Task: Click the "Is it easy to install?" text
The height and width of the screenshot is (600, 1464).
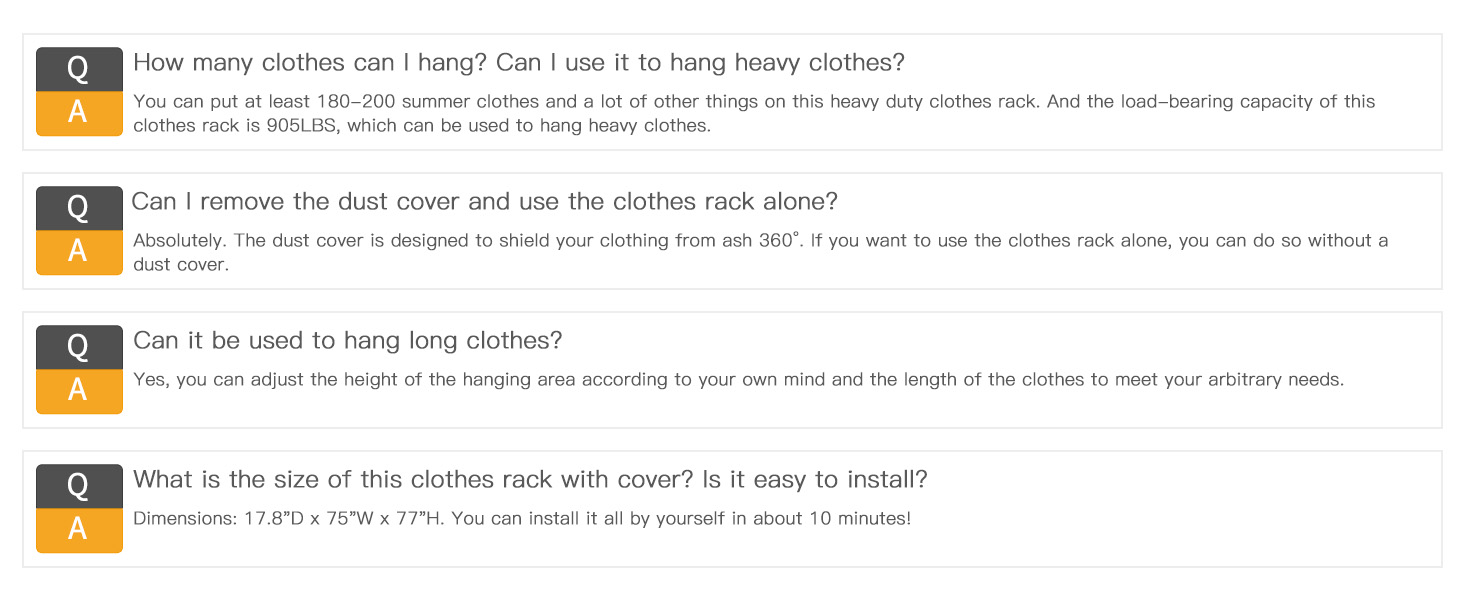Action: pos(815,480)
